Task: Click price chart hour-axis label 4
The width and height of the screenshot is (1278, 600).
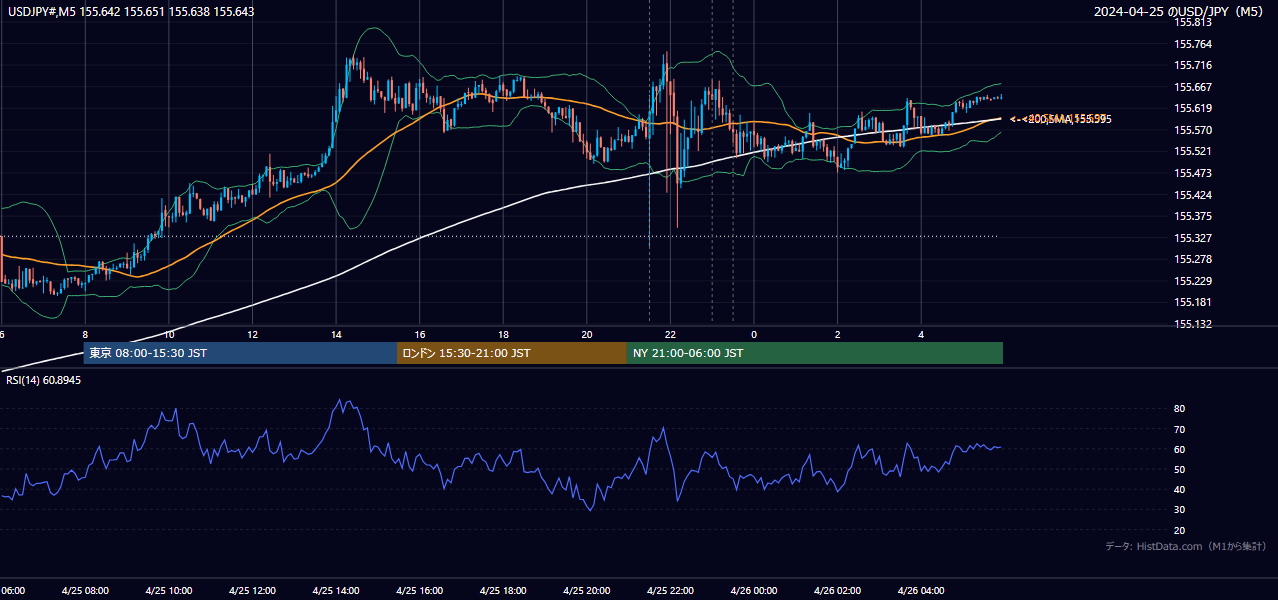Action: [x=921, y=334]
